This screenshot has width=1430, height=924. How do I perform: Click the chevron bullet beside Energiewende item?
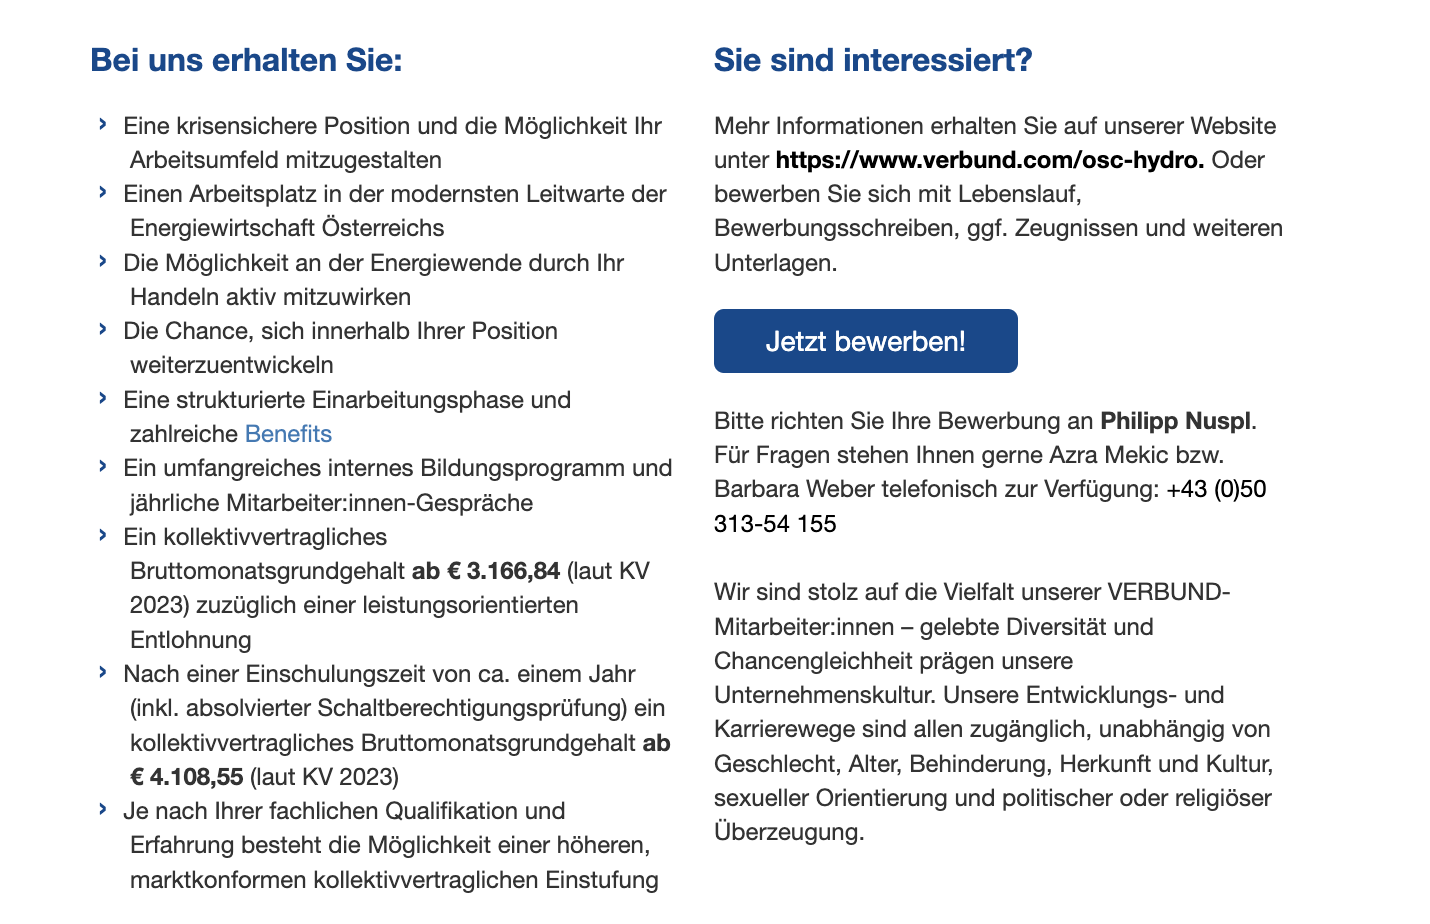(103, 261)
